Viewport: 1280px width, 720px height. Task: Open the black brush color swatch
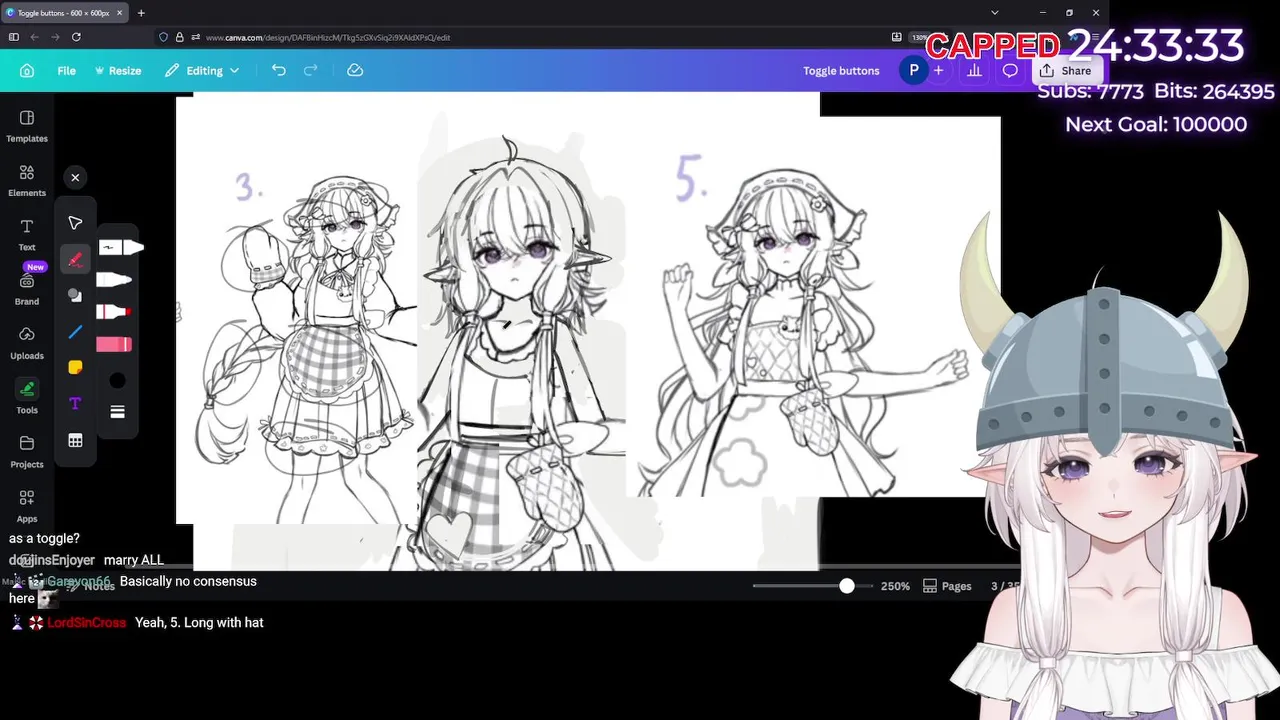pos(117,380)
